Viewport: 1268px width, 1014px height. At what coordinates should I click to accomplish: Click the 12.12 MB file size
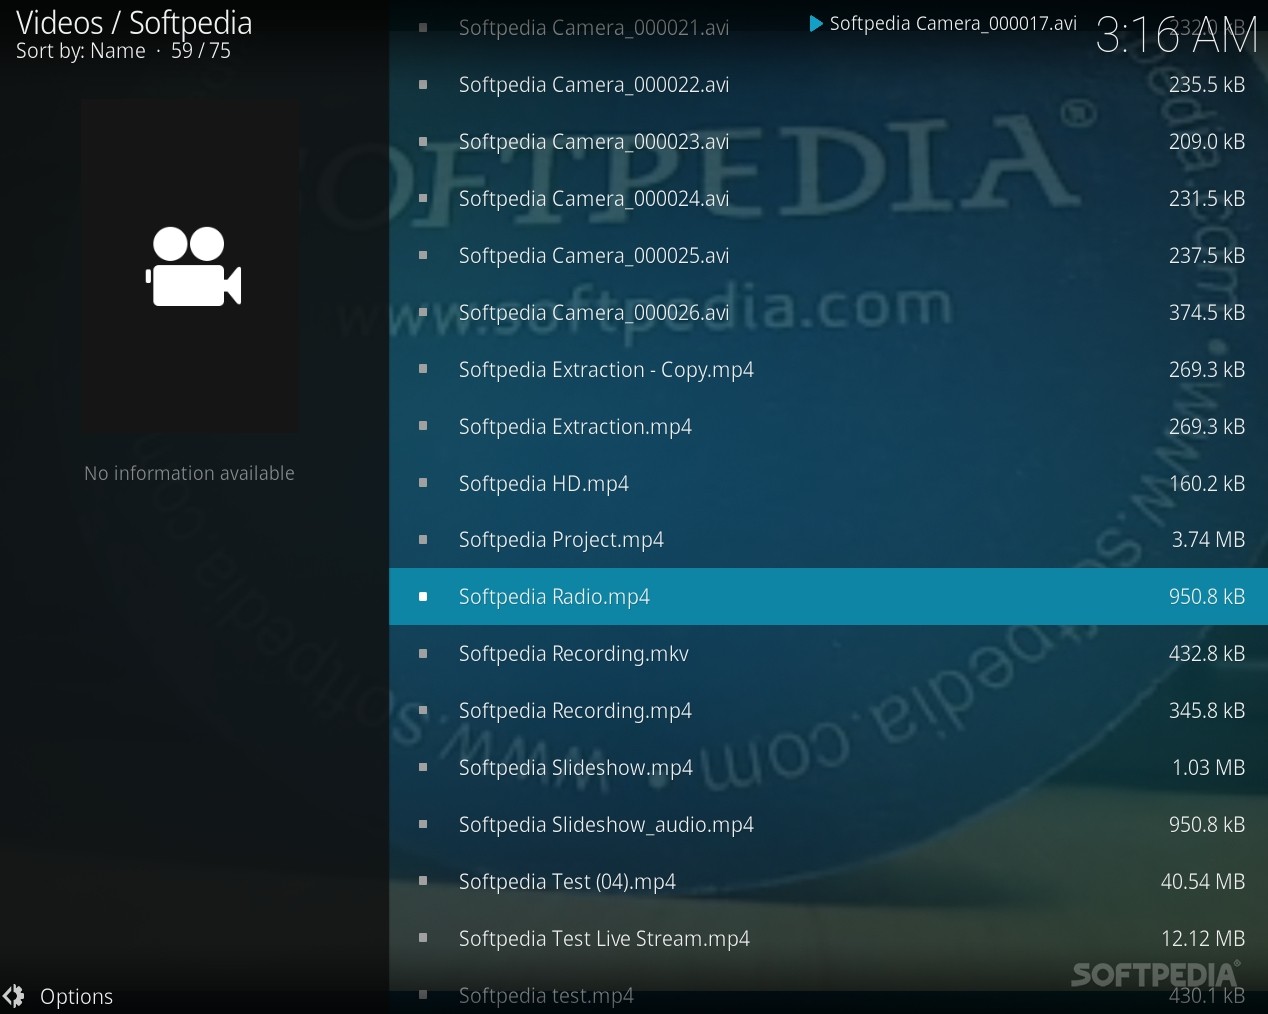pyautogui.click(x=1203, y=939)
